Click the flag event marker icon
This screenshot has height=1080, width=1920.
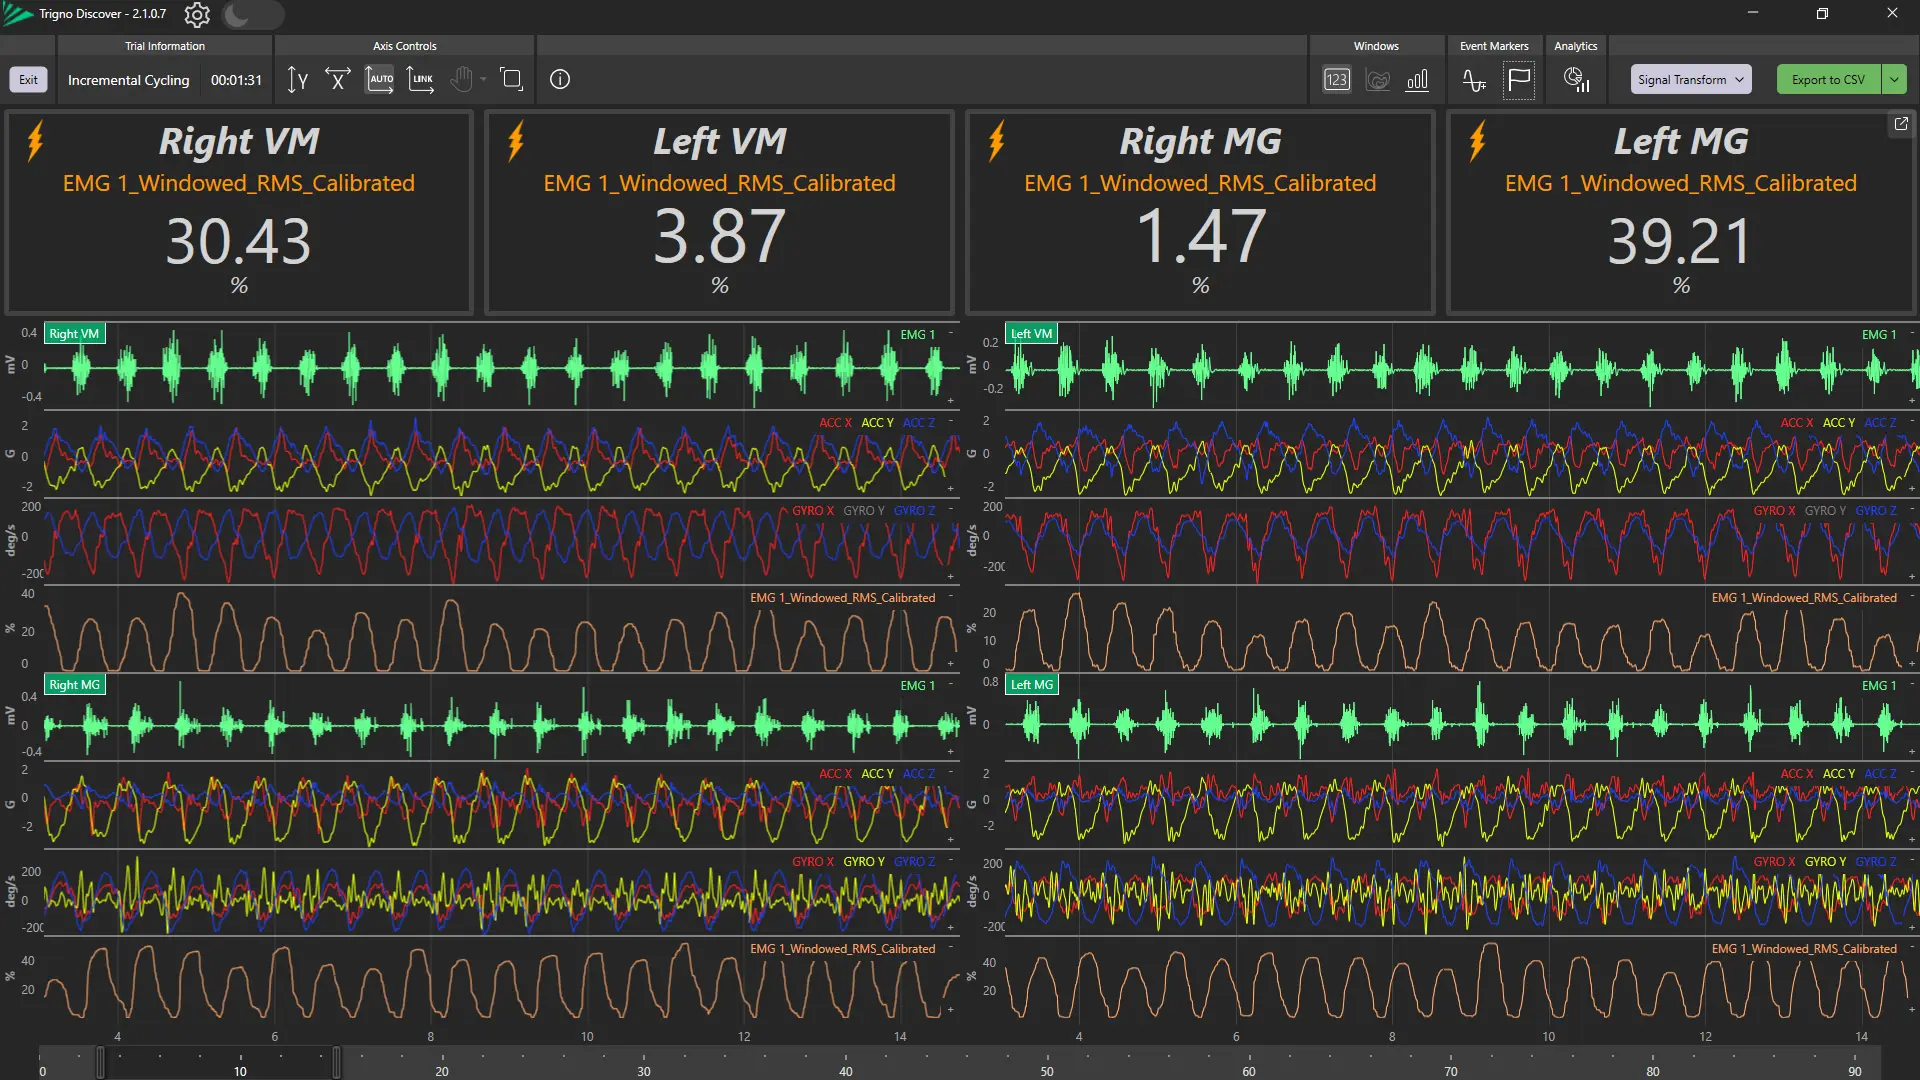[x=1518, y=80]
